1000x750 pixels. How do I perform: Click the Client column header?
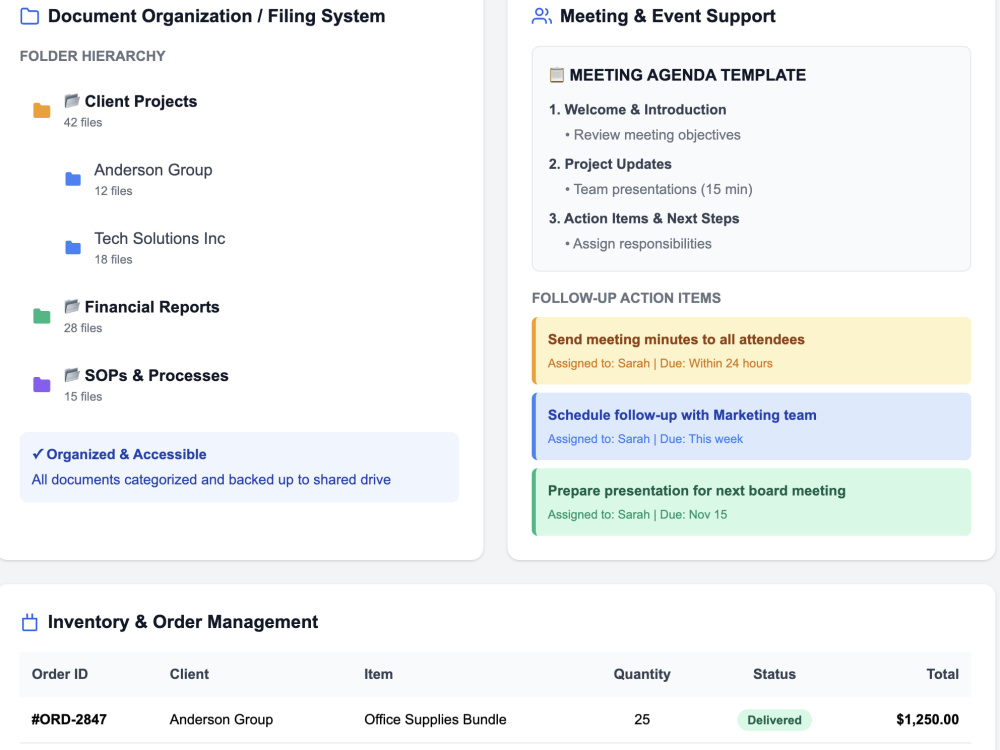pyautogui.click(x=189, y=674)
